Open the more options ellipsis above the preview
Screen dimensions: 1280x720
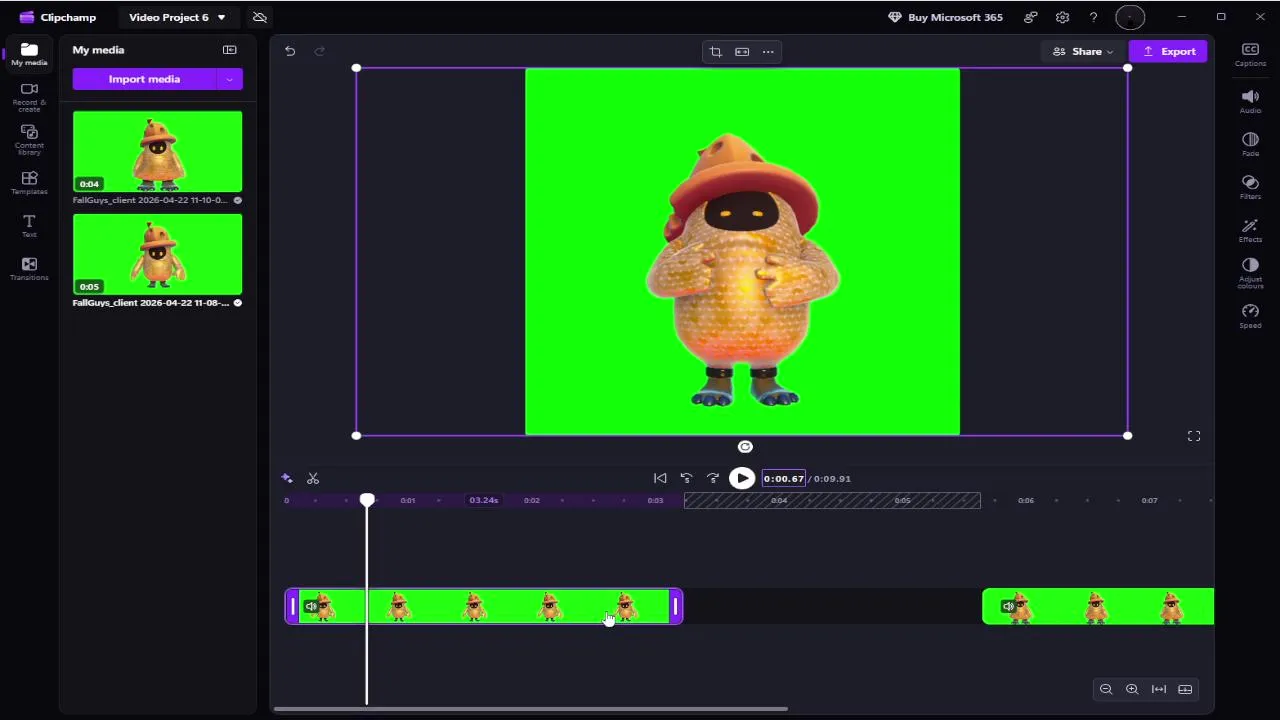[768, 52]
